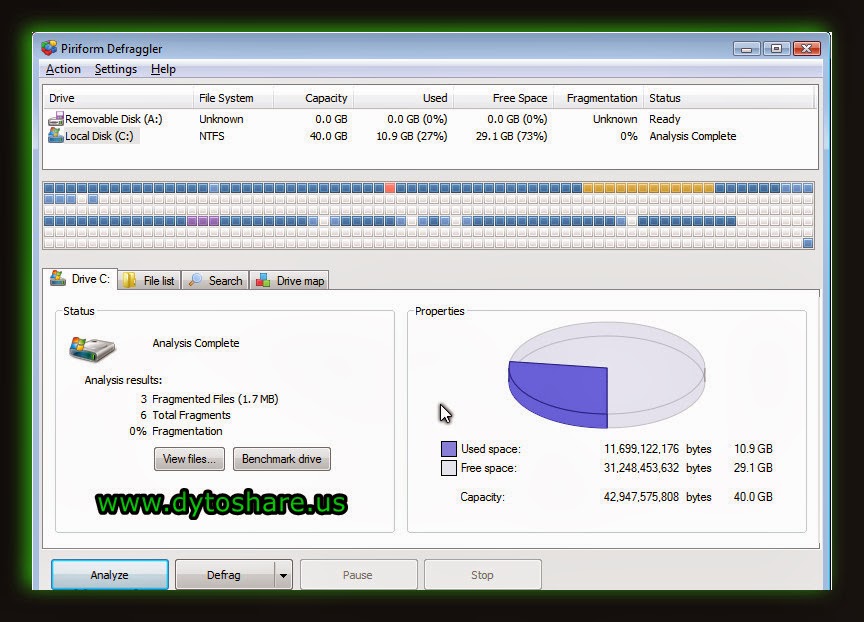Click the magnifier icon on the Search tab
Viewport: 864px width, 622px height.
(194, 281)
